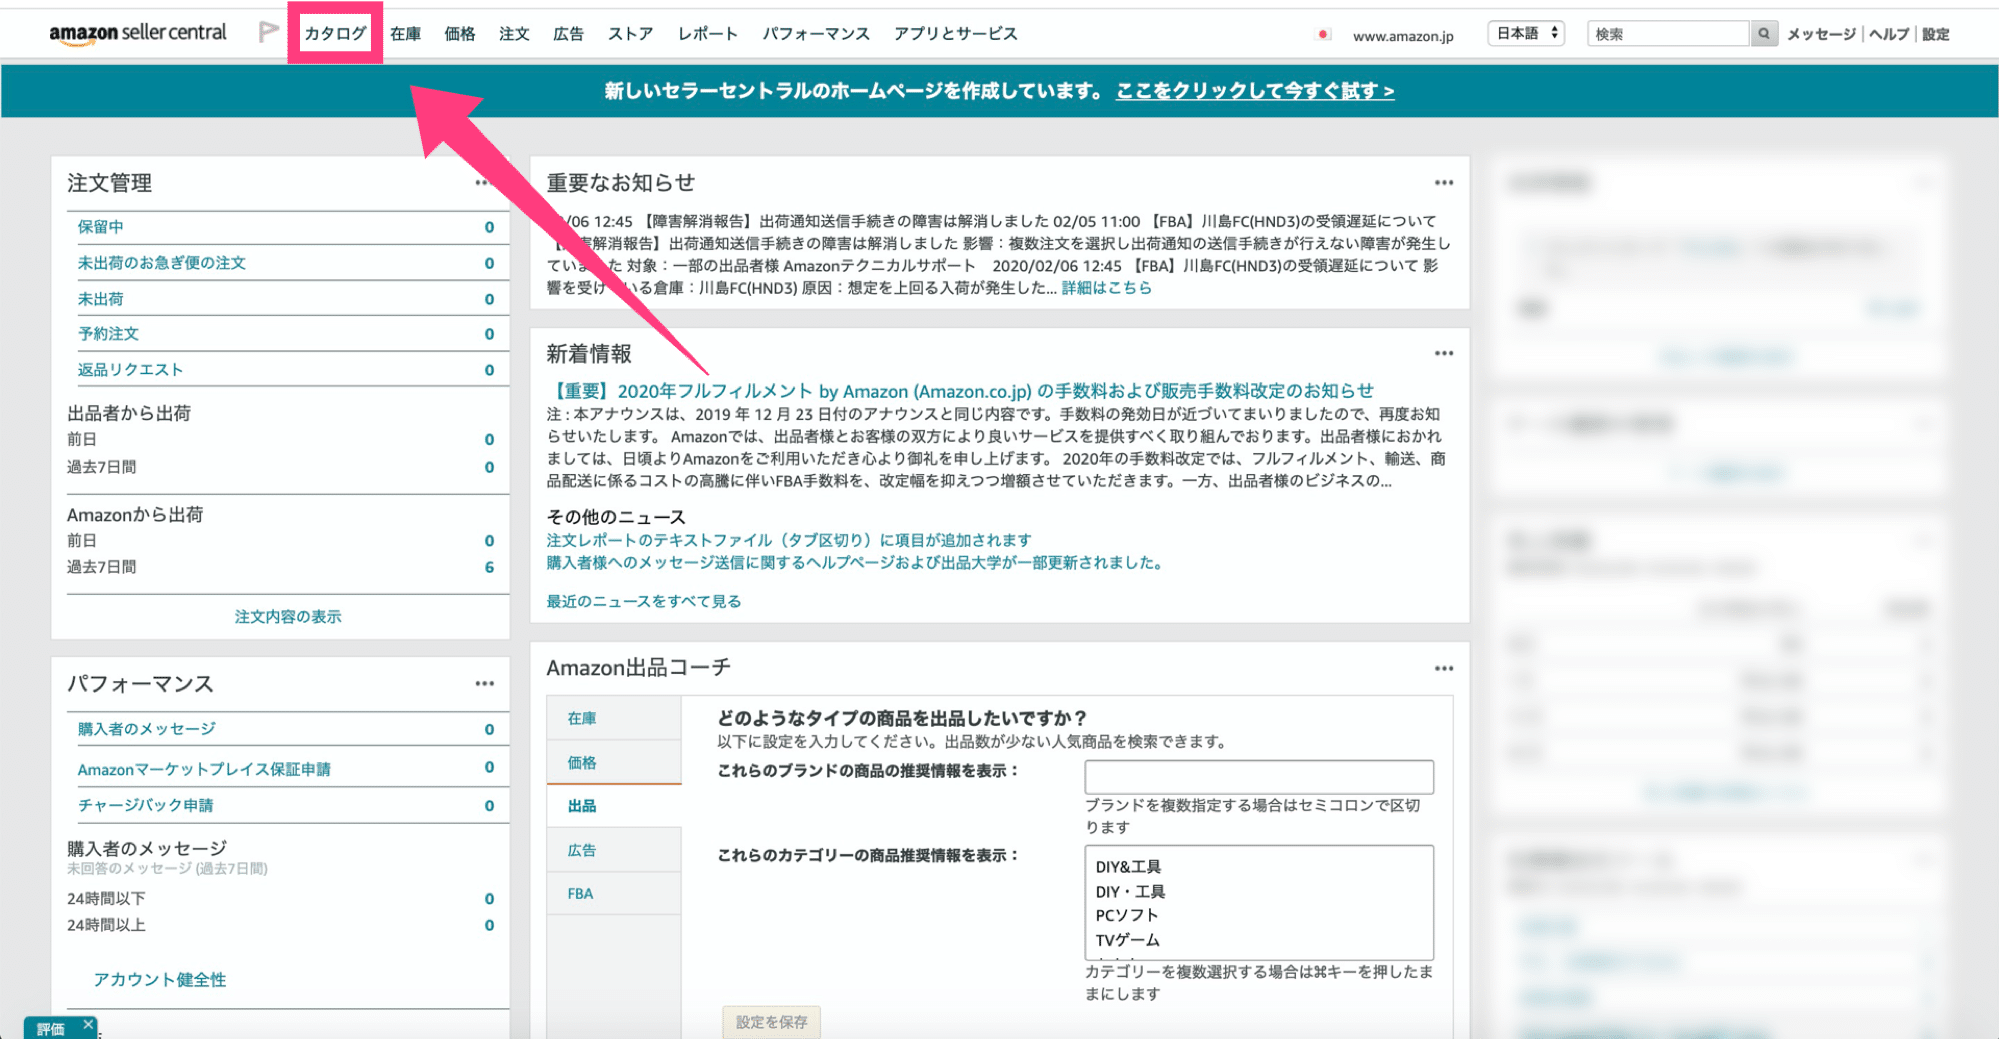Open the レポート menu

click(708, 34)
